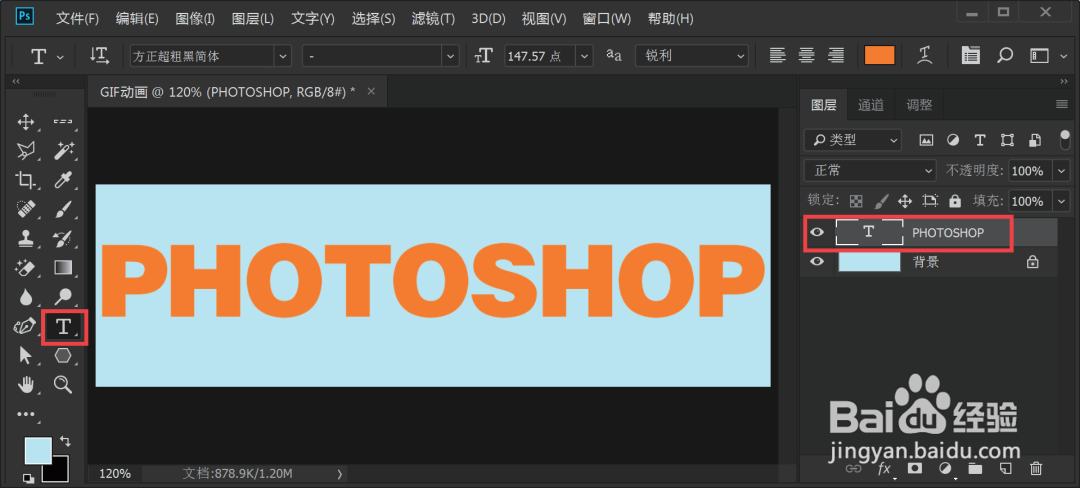Screen dimensions: 1080x488
Task: Select the Hand tool
Action: 25,384
